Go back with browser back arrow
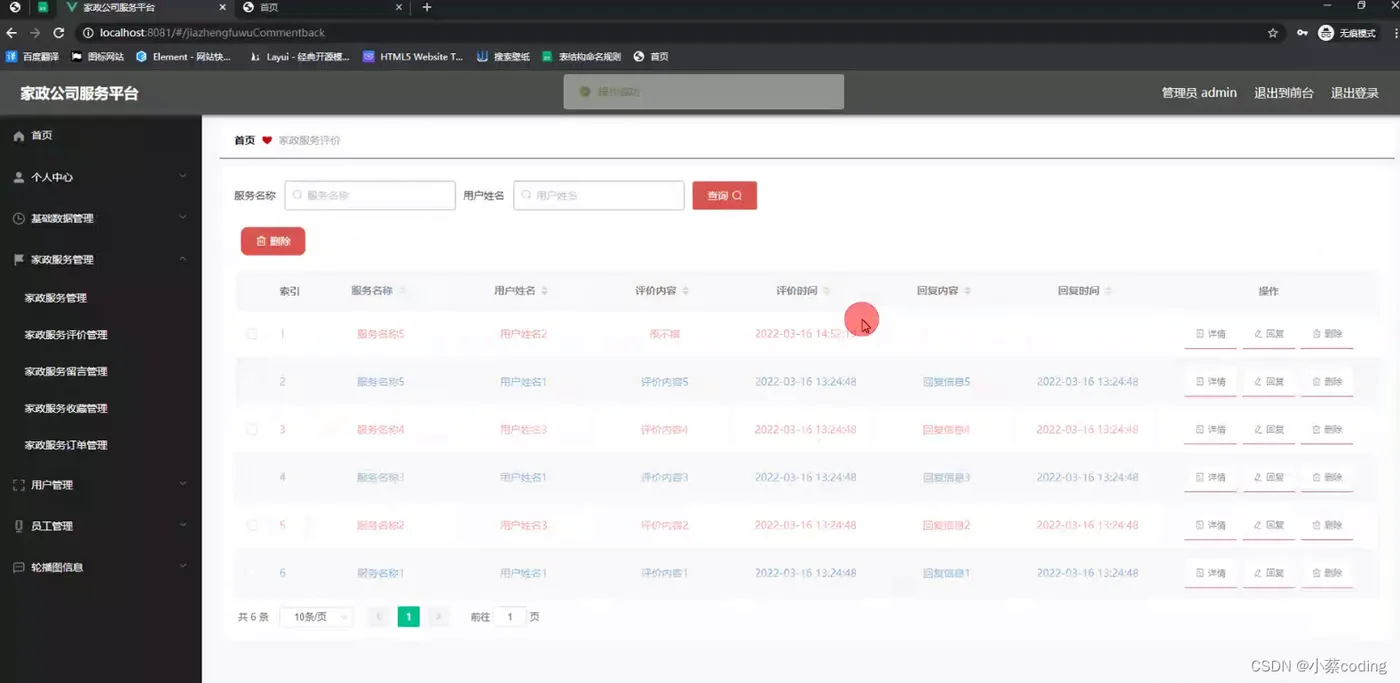 (x=12, y=33)
